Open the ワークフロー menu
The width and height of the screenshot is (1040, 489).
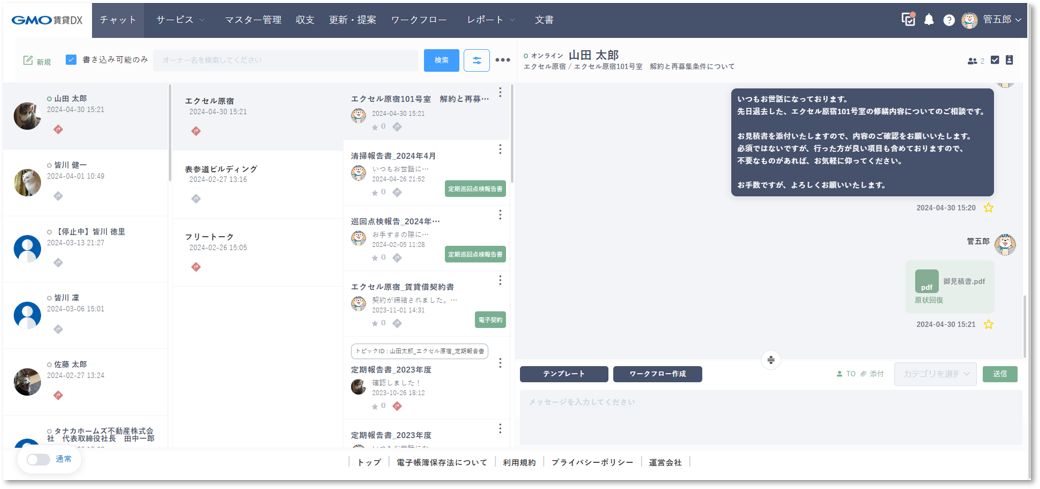point(419,20)
